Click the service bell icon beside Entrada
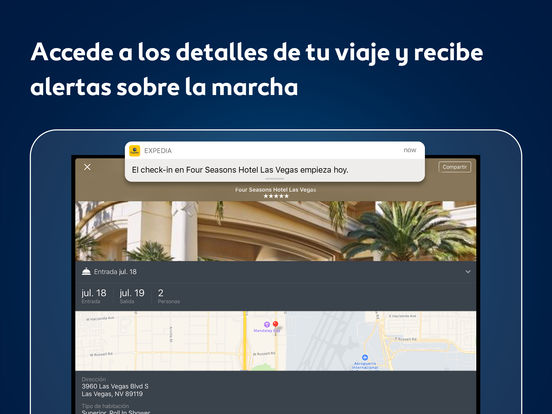The image size is (552, 414). [86, 271]
